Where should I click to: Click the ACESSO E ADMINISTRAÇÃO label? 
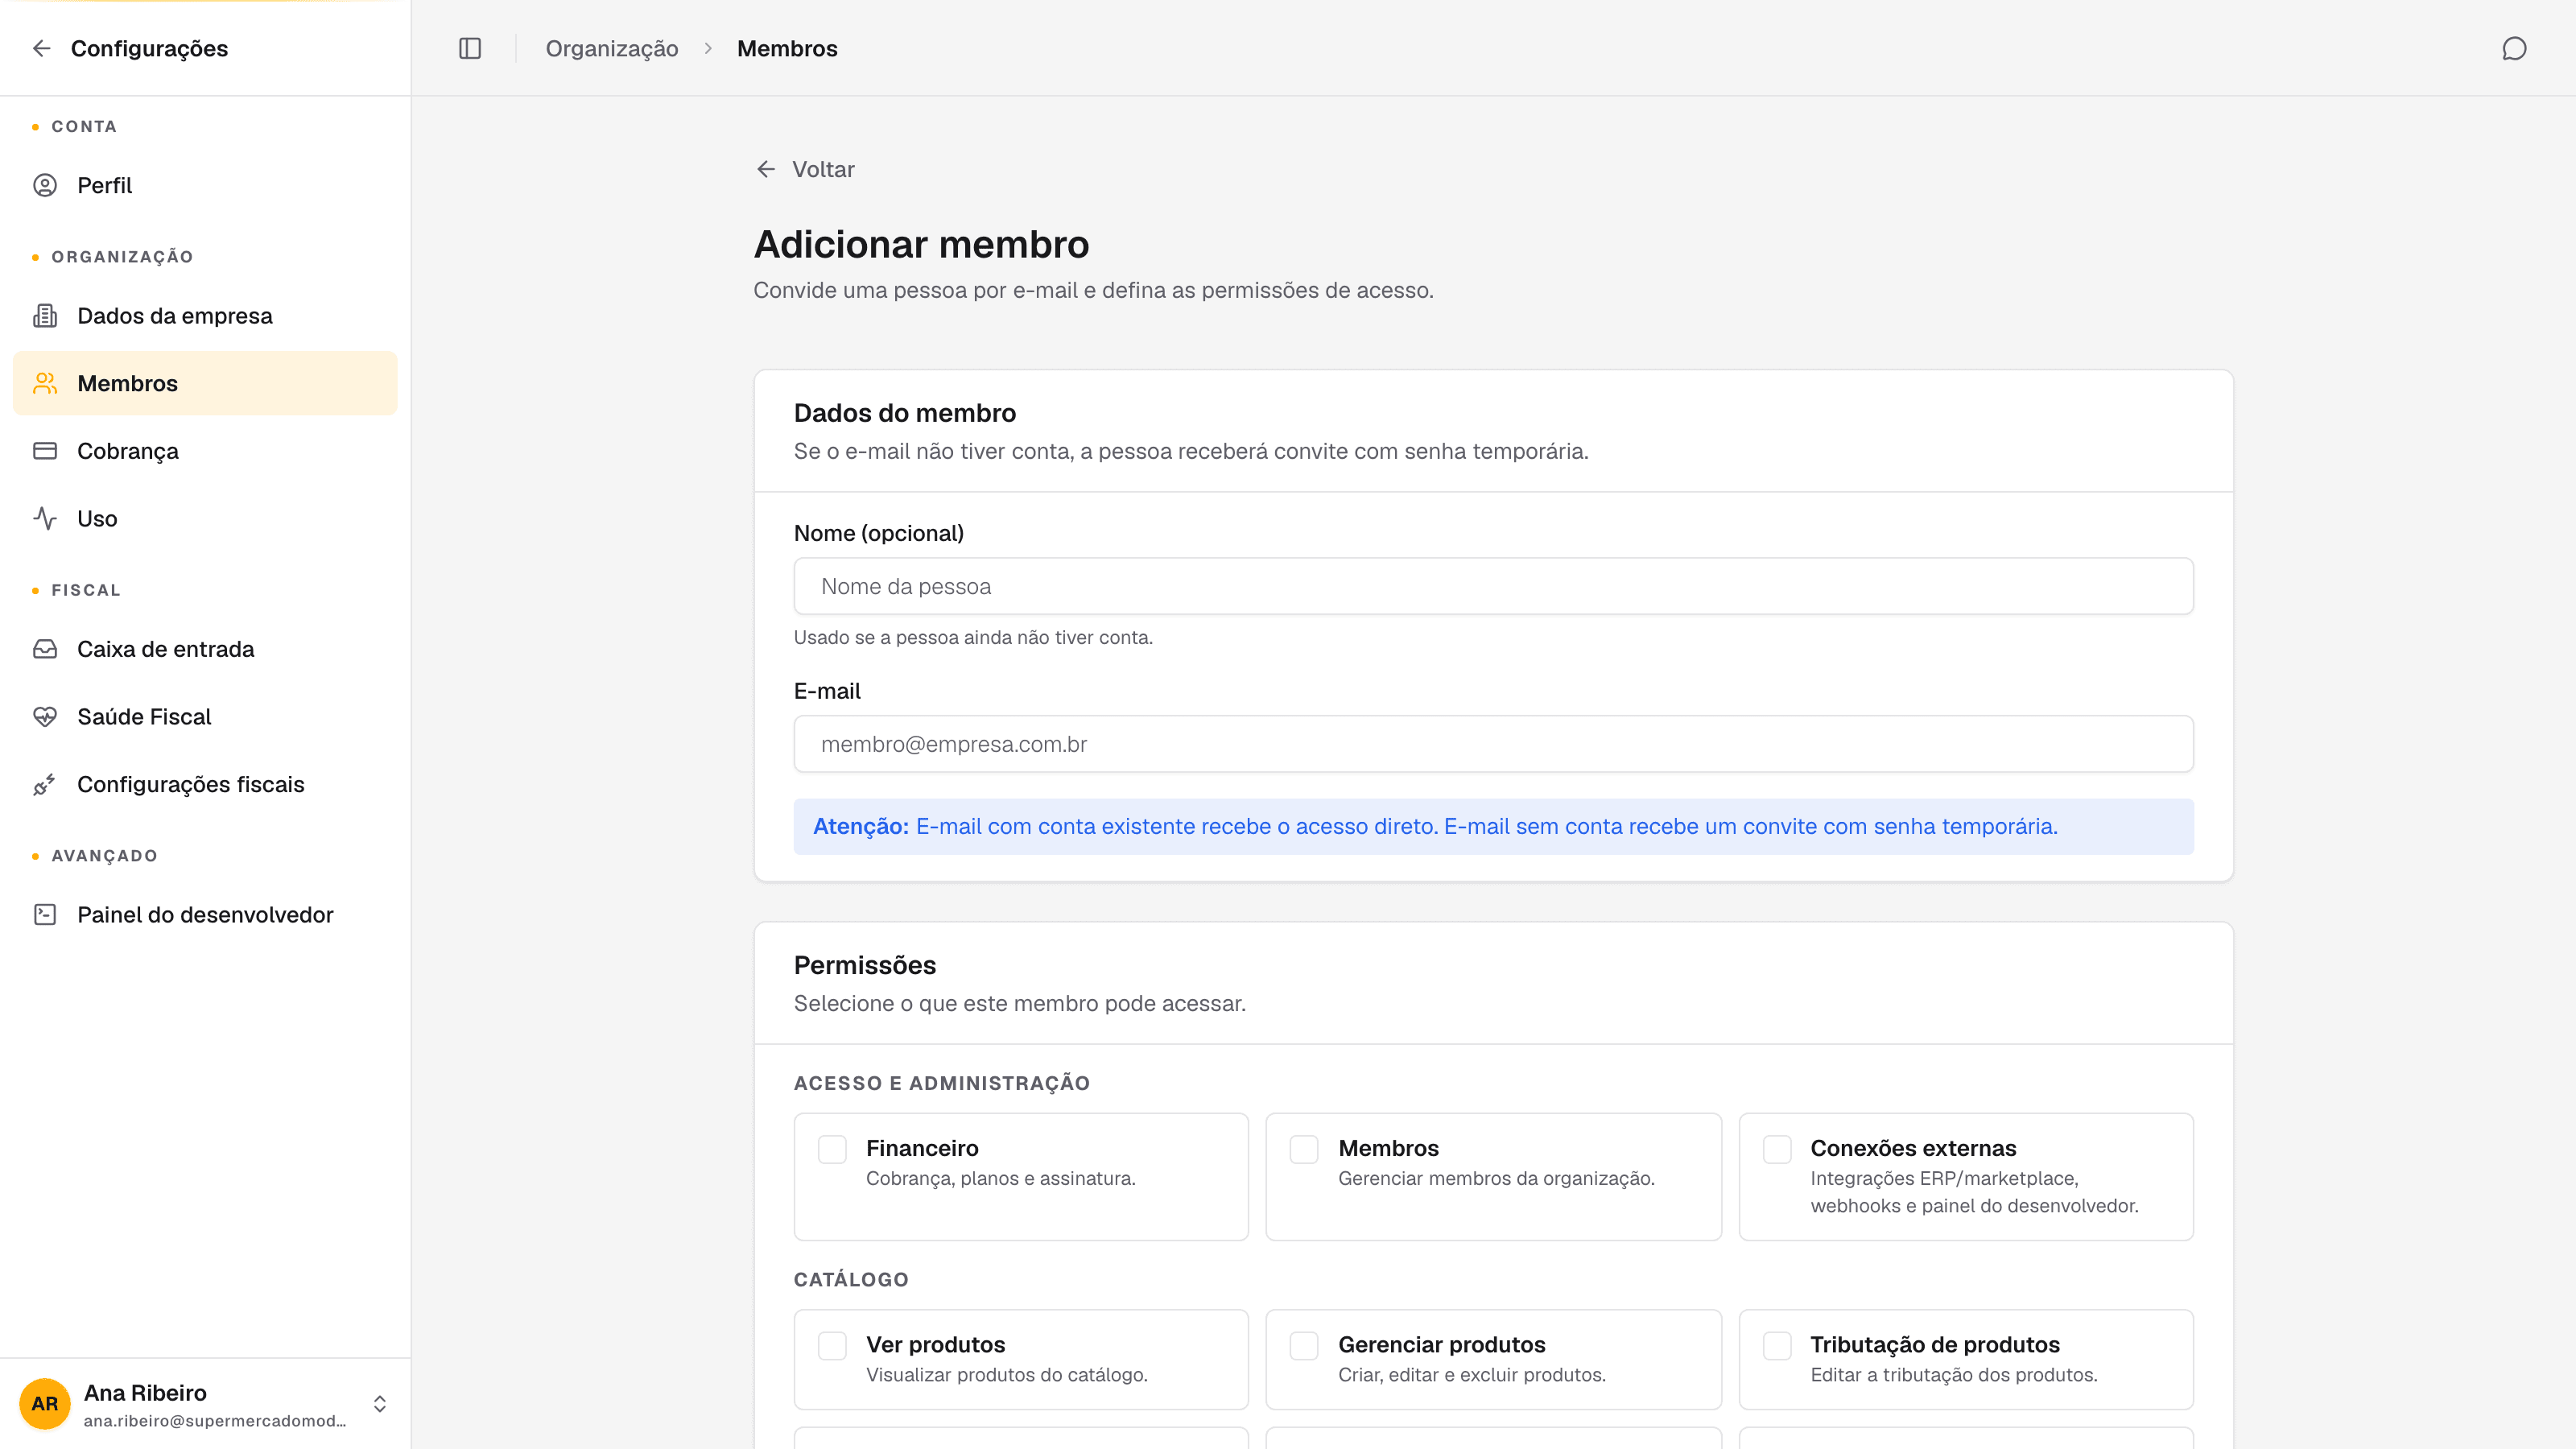click(941, 1083)
